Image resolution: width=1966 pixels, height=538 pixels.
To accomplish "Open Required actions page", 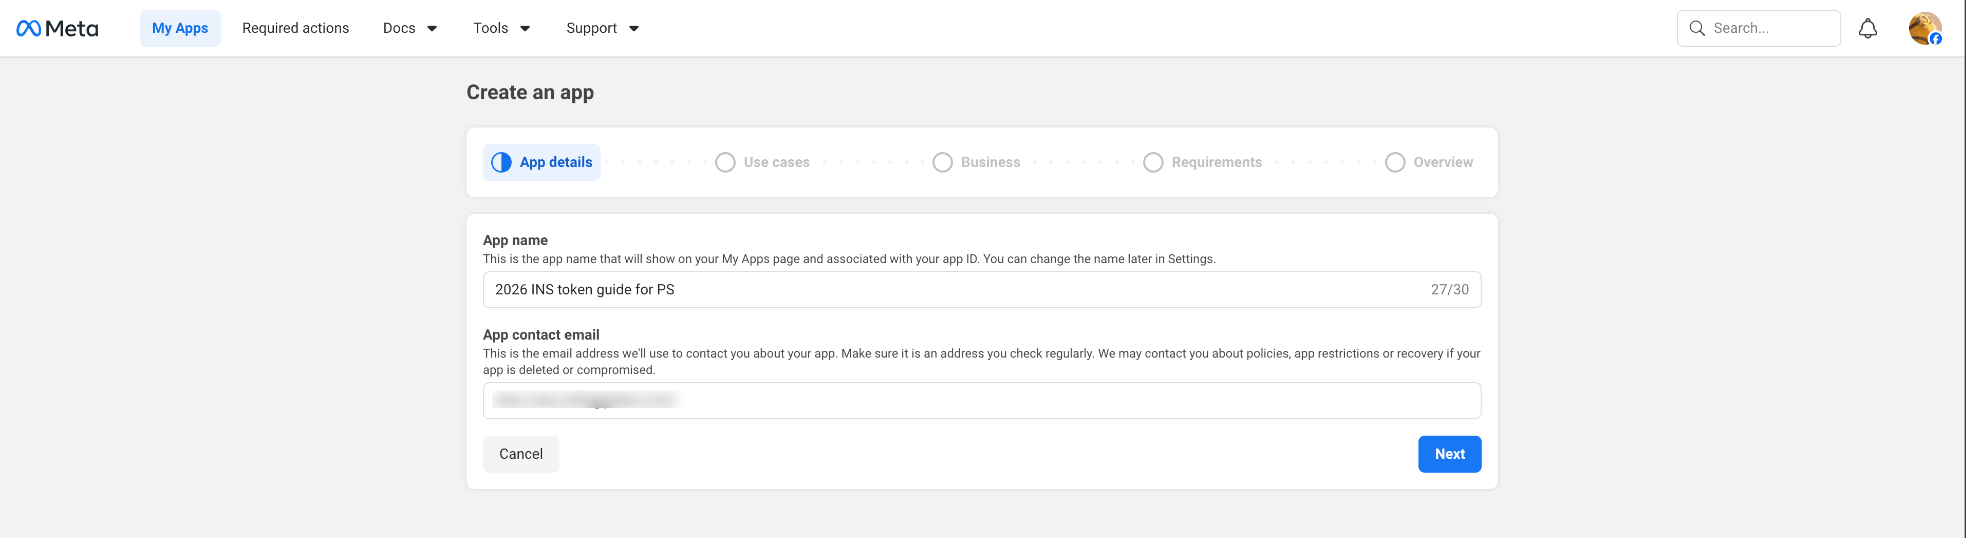I will (295, 28).
